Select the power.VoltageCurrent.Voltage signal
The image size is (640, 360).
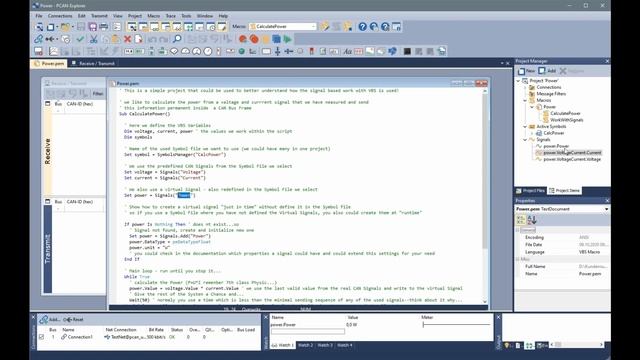[x=572, y=159]
